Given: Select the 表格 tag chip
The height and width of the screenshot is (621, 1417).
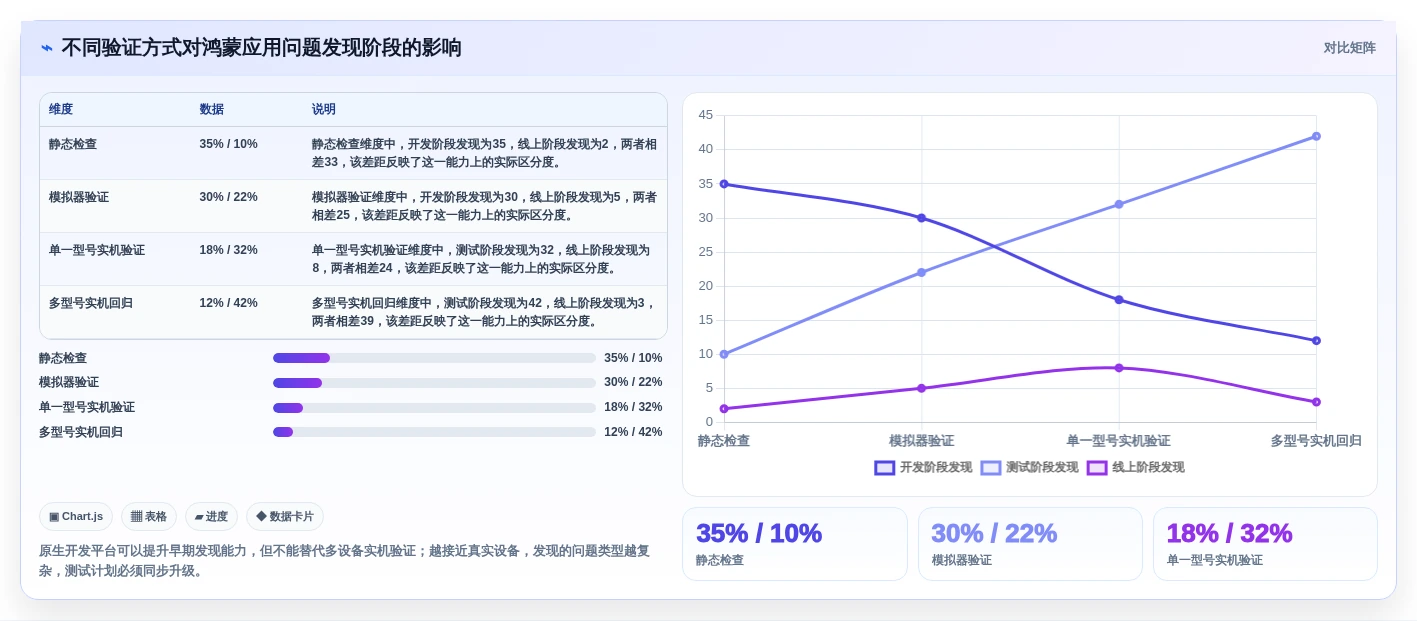Looking at the screenshot, I should pos(149,517).
